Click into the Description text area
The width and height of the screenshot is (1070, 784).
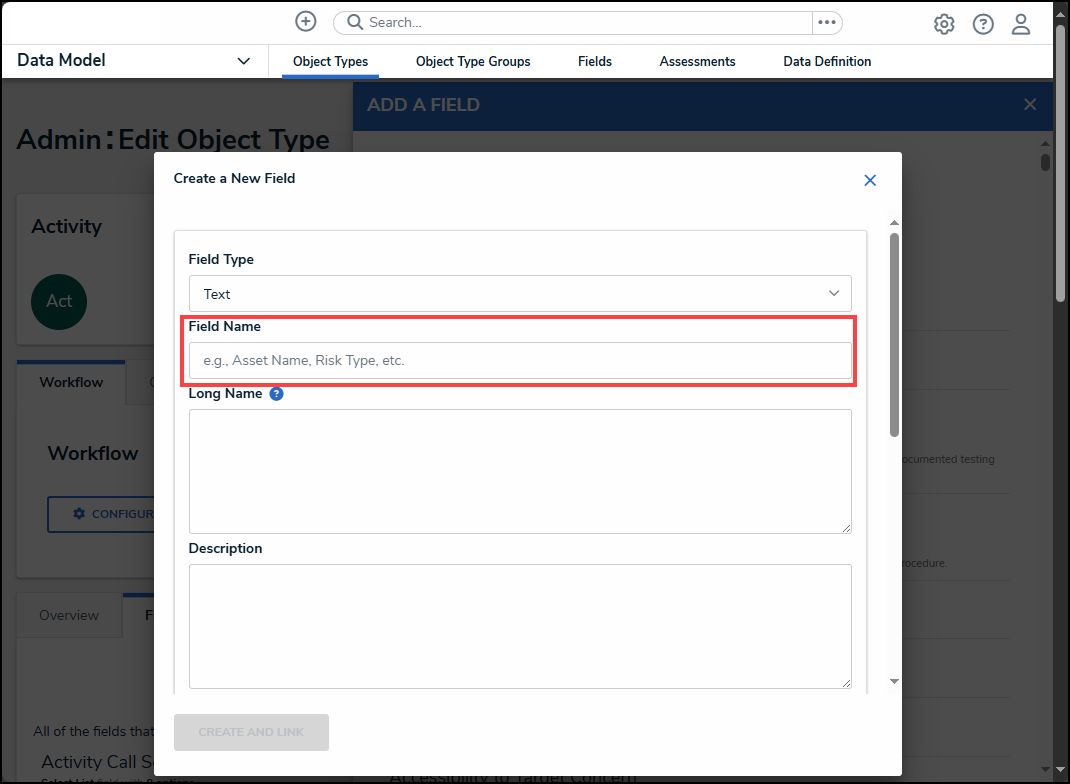tap(520, 626)
